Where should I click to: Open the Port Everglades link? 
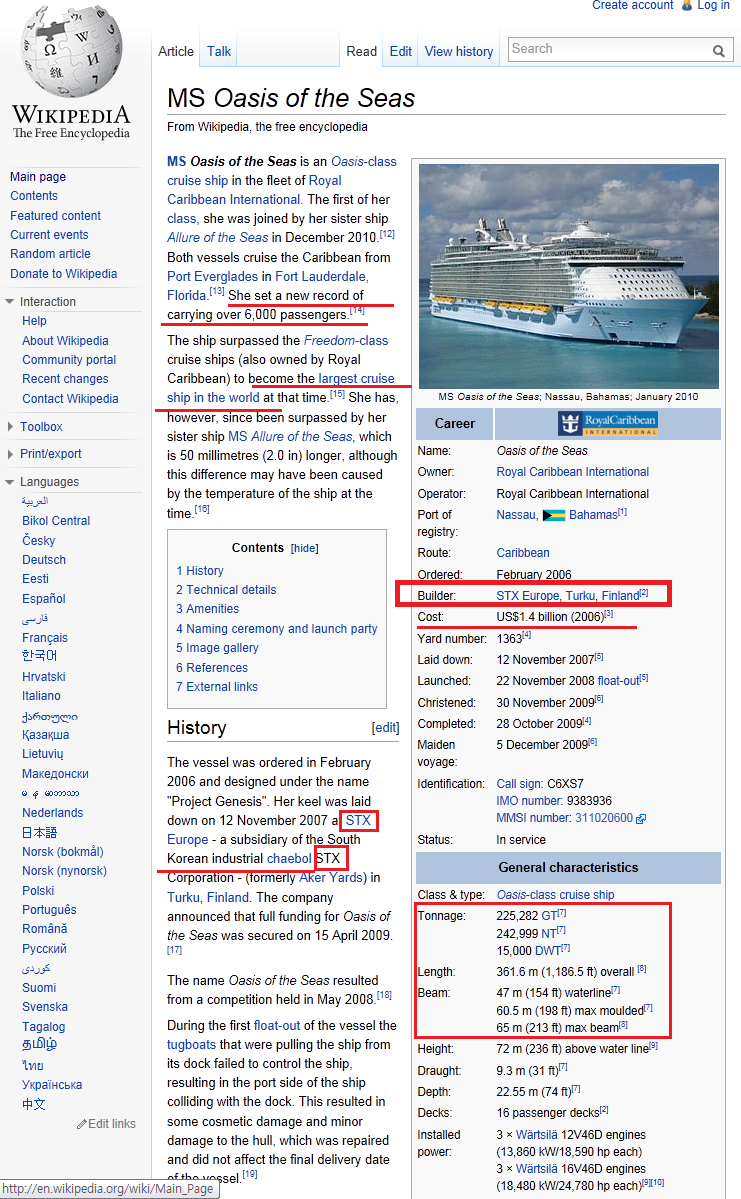click(213, 276)
